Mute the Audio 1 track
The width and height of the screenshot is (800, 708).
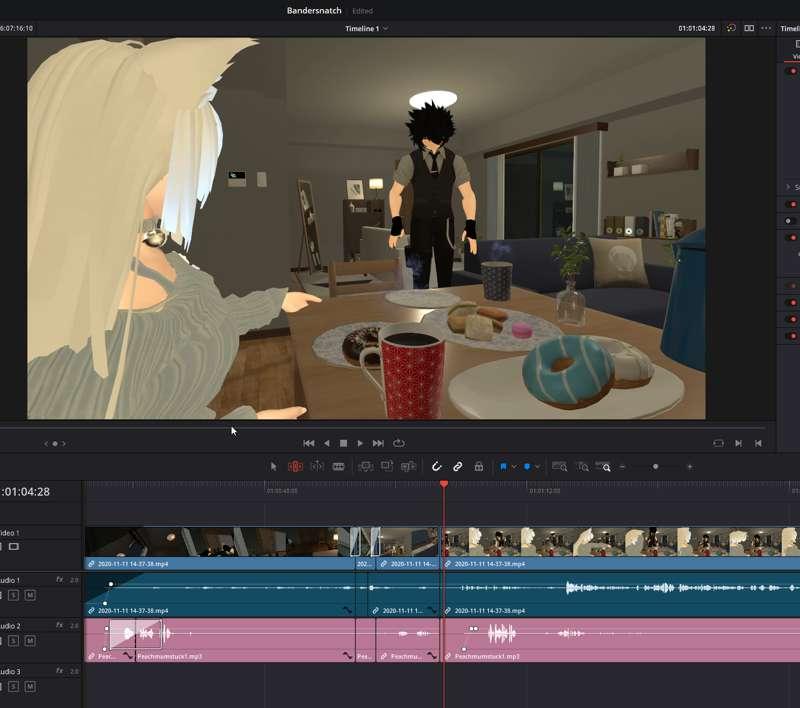(x=30, y=595)
